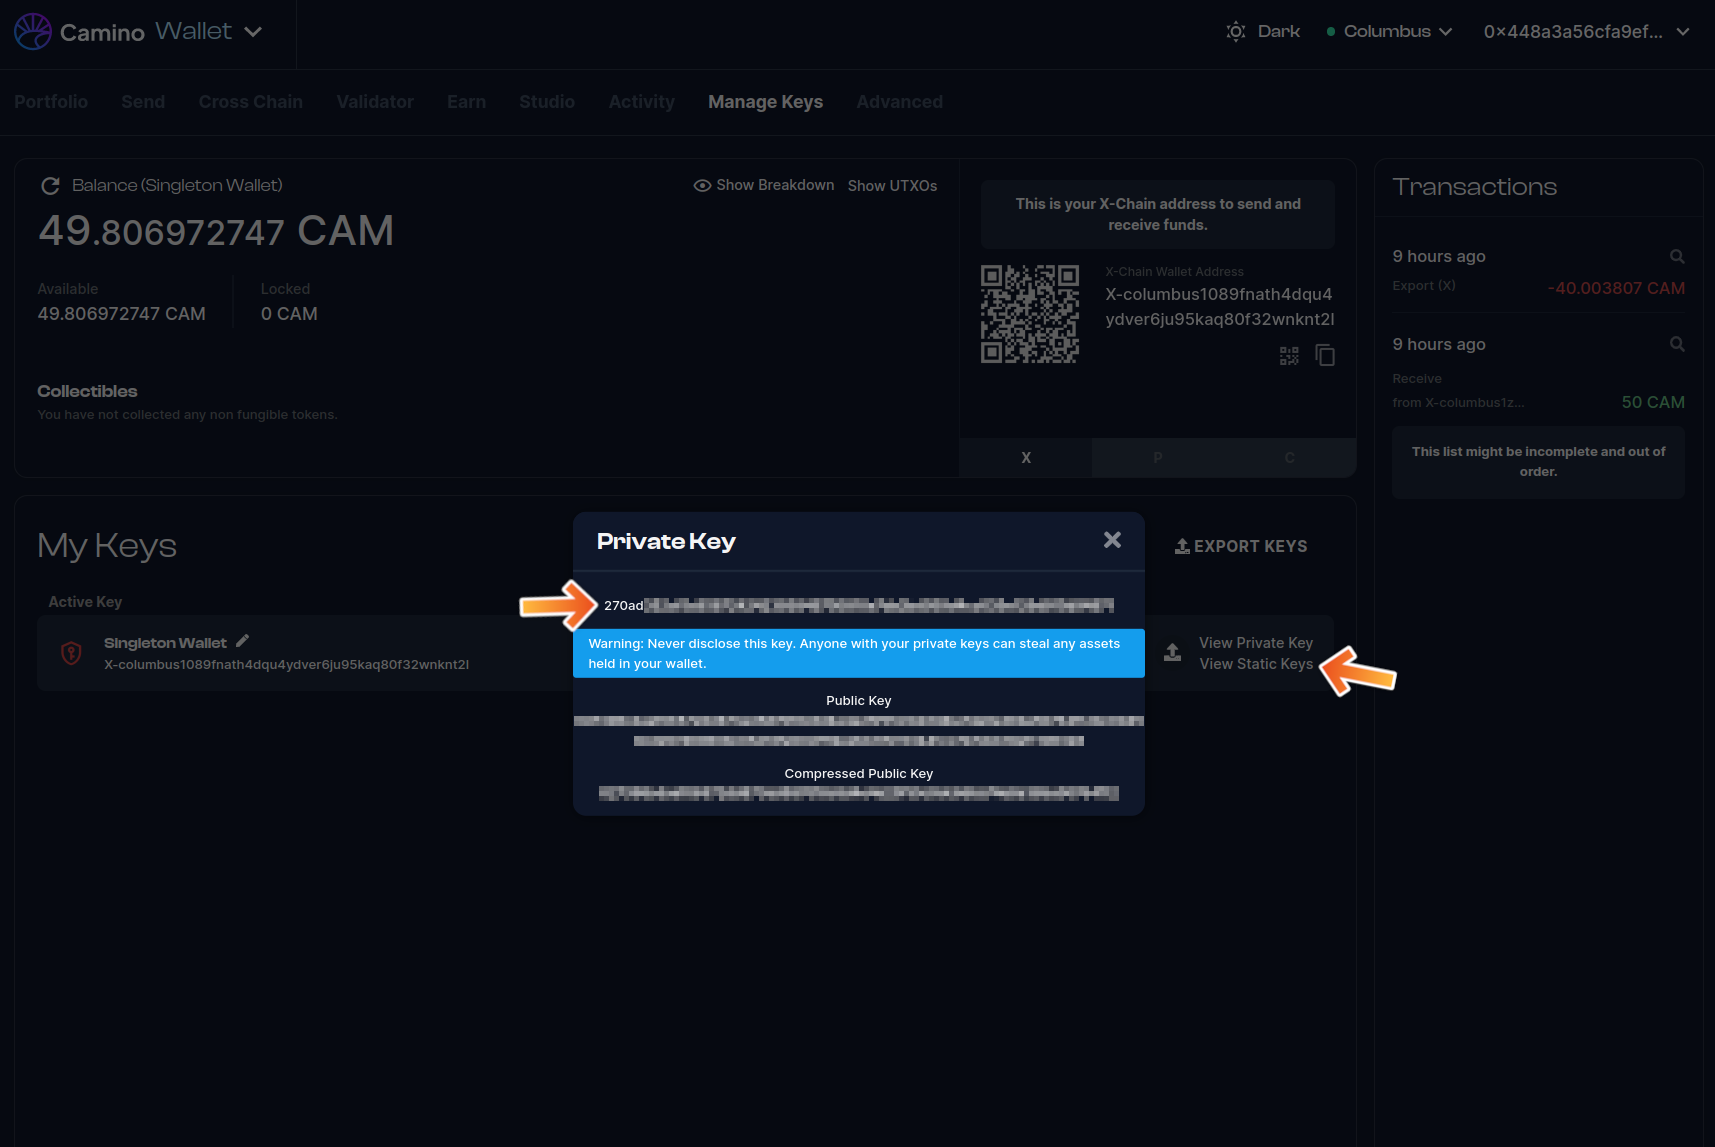
Task: Open the Cross Chain menu item
Action: [250, 102]
